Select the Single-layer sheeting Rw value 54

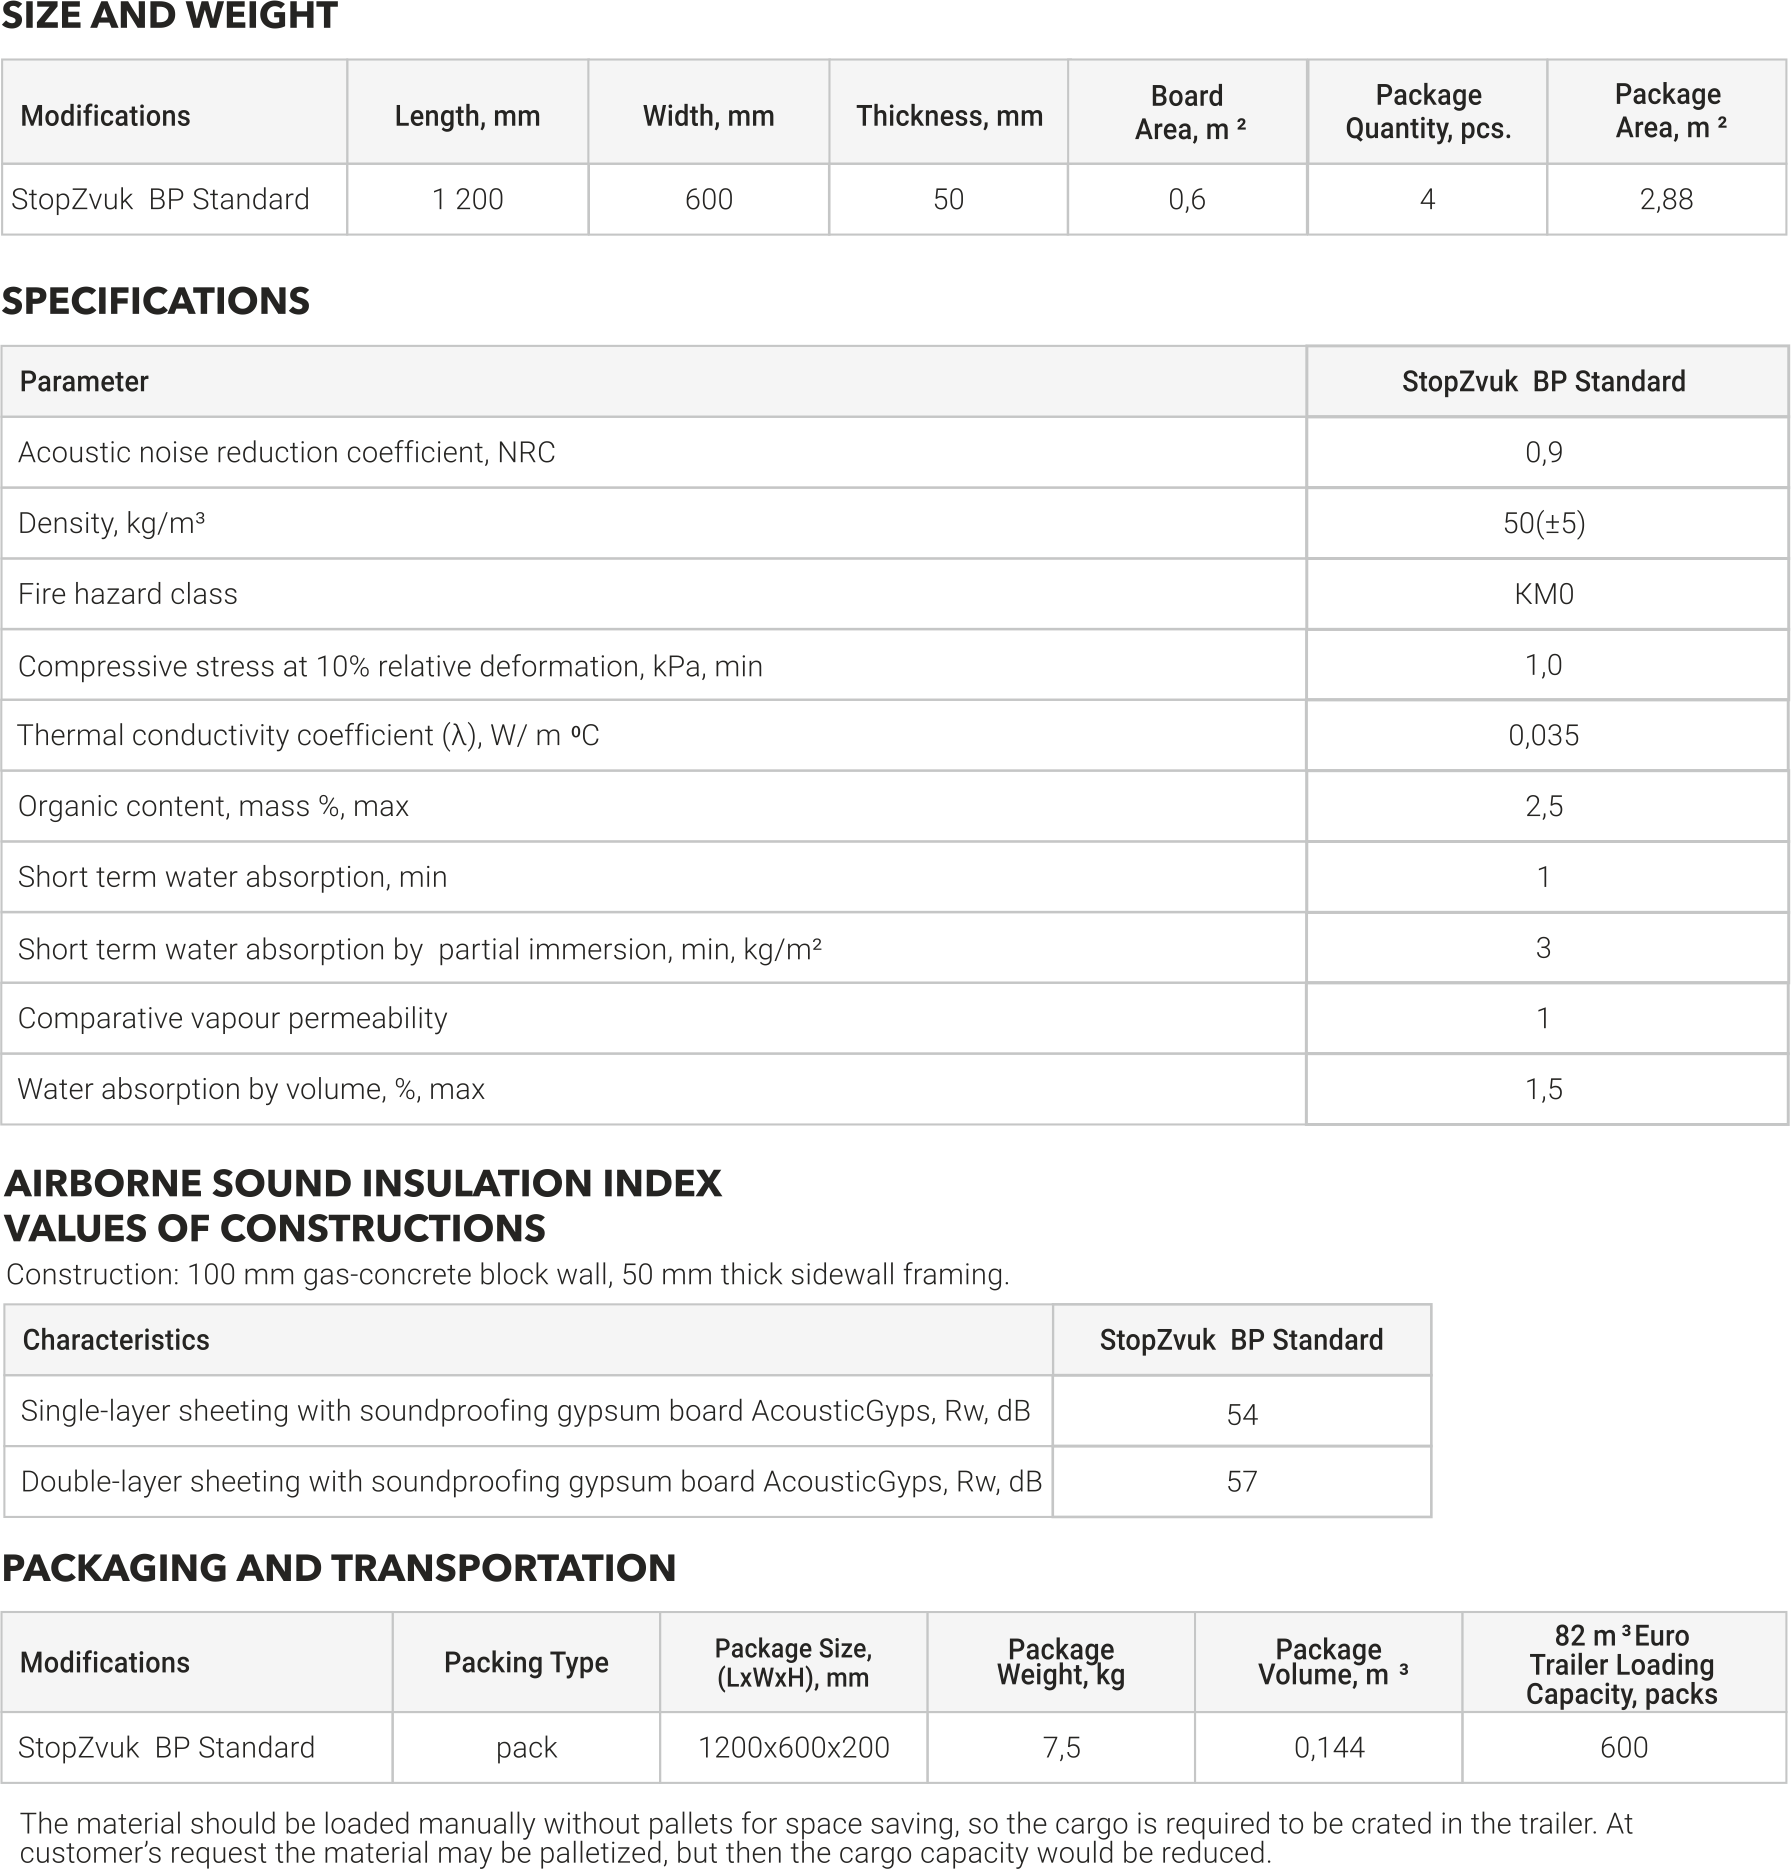(1241, 1414)
